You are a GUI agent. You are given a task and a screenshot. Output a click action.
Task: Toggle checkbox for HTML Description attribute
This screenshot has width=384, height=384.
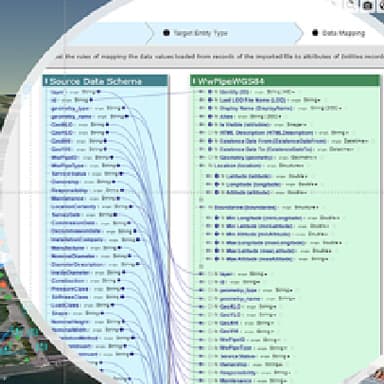211,133
